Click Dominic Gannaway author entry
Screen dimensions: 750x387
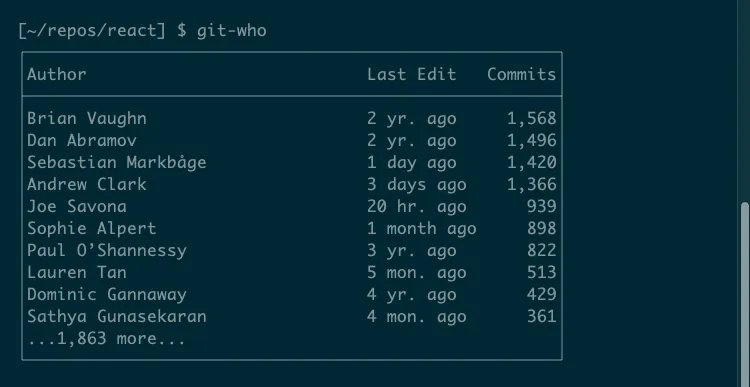pos(107,295)
